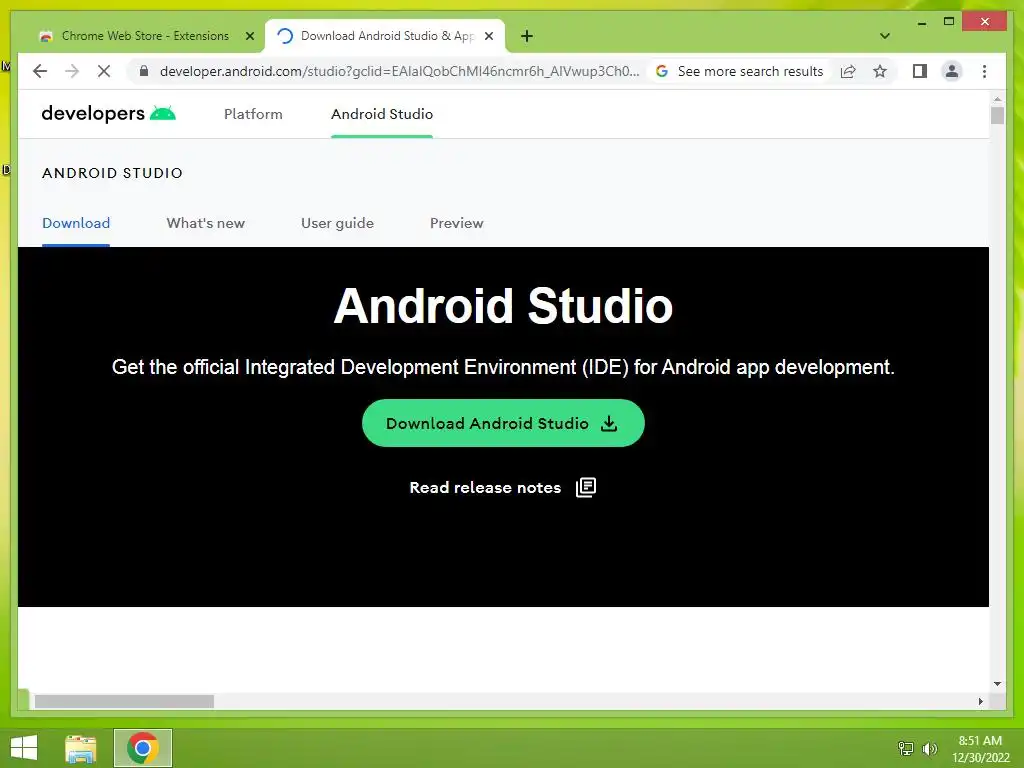Stop loading the page
This screenshot has height=768, width=1024.
click(x=104, y=71)
